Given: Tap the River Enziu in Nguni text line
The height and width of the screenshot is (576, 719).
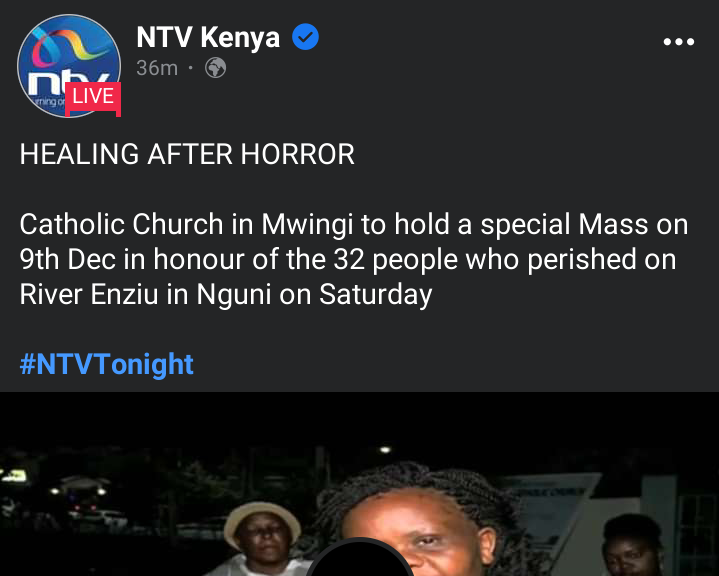Looking at the screenshot, I should click(x=226, y=294).
